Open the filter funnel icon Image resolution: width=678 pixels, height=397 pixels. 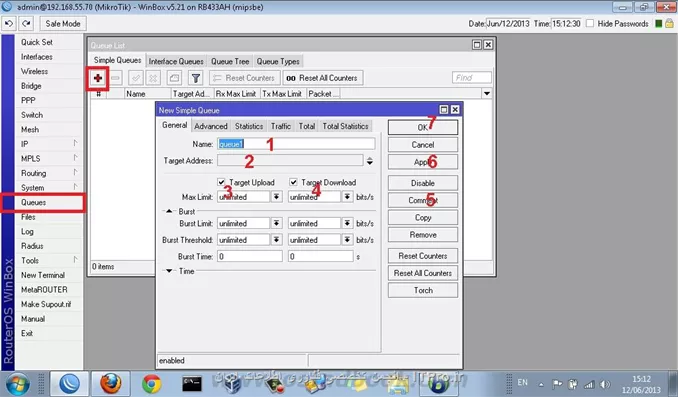point(196,78)
